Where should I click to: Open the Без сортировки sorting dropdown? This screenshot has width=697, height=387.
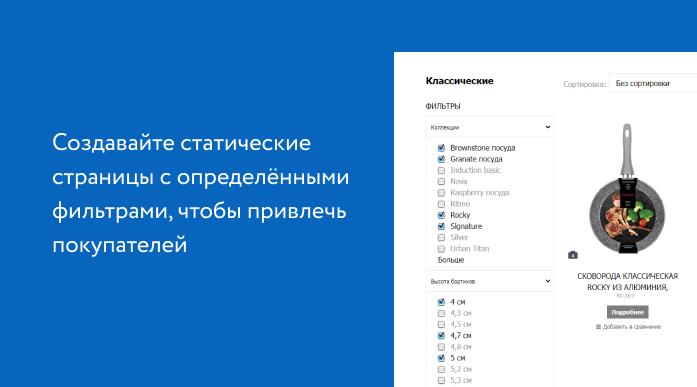[x=653, y=83]
